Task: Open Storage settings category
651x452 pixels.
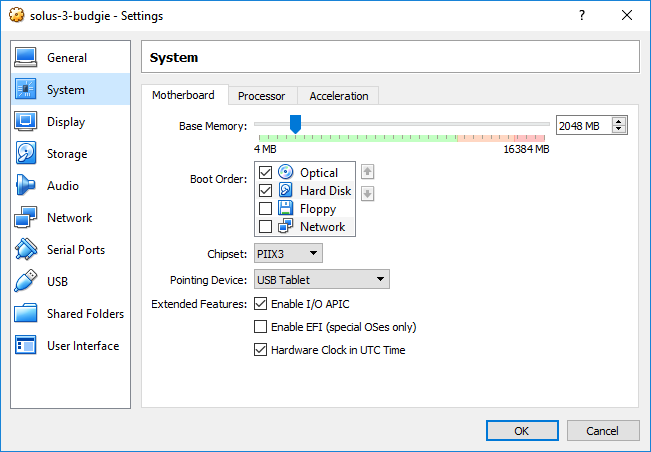Action: click(71, 153)
